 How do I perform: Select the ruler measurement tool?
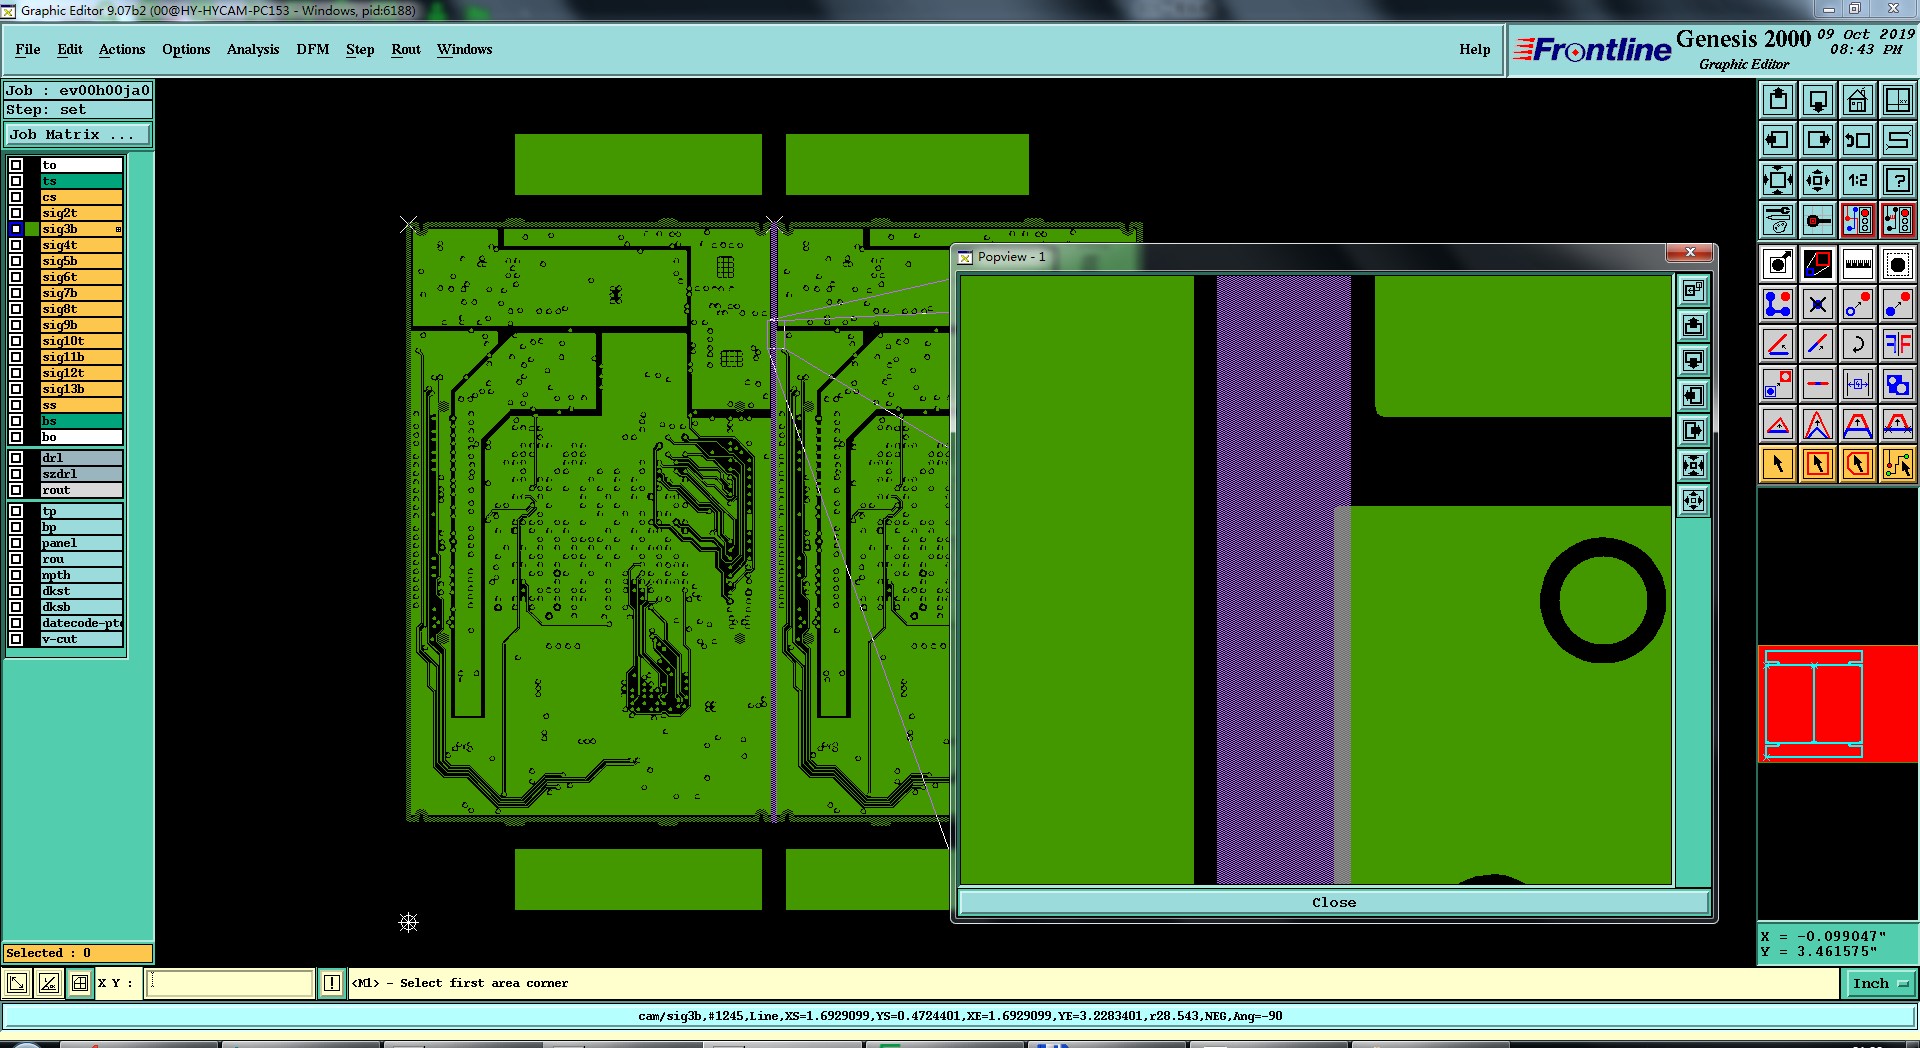(x=1858, y=265)
